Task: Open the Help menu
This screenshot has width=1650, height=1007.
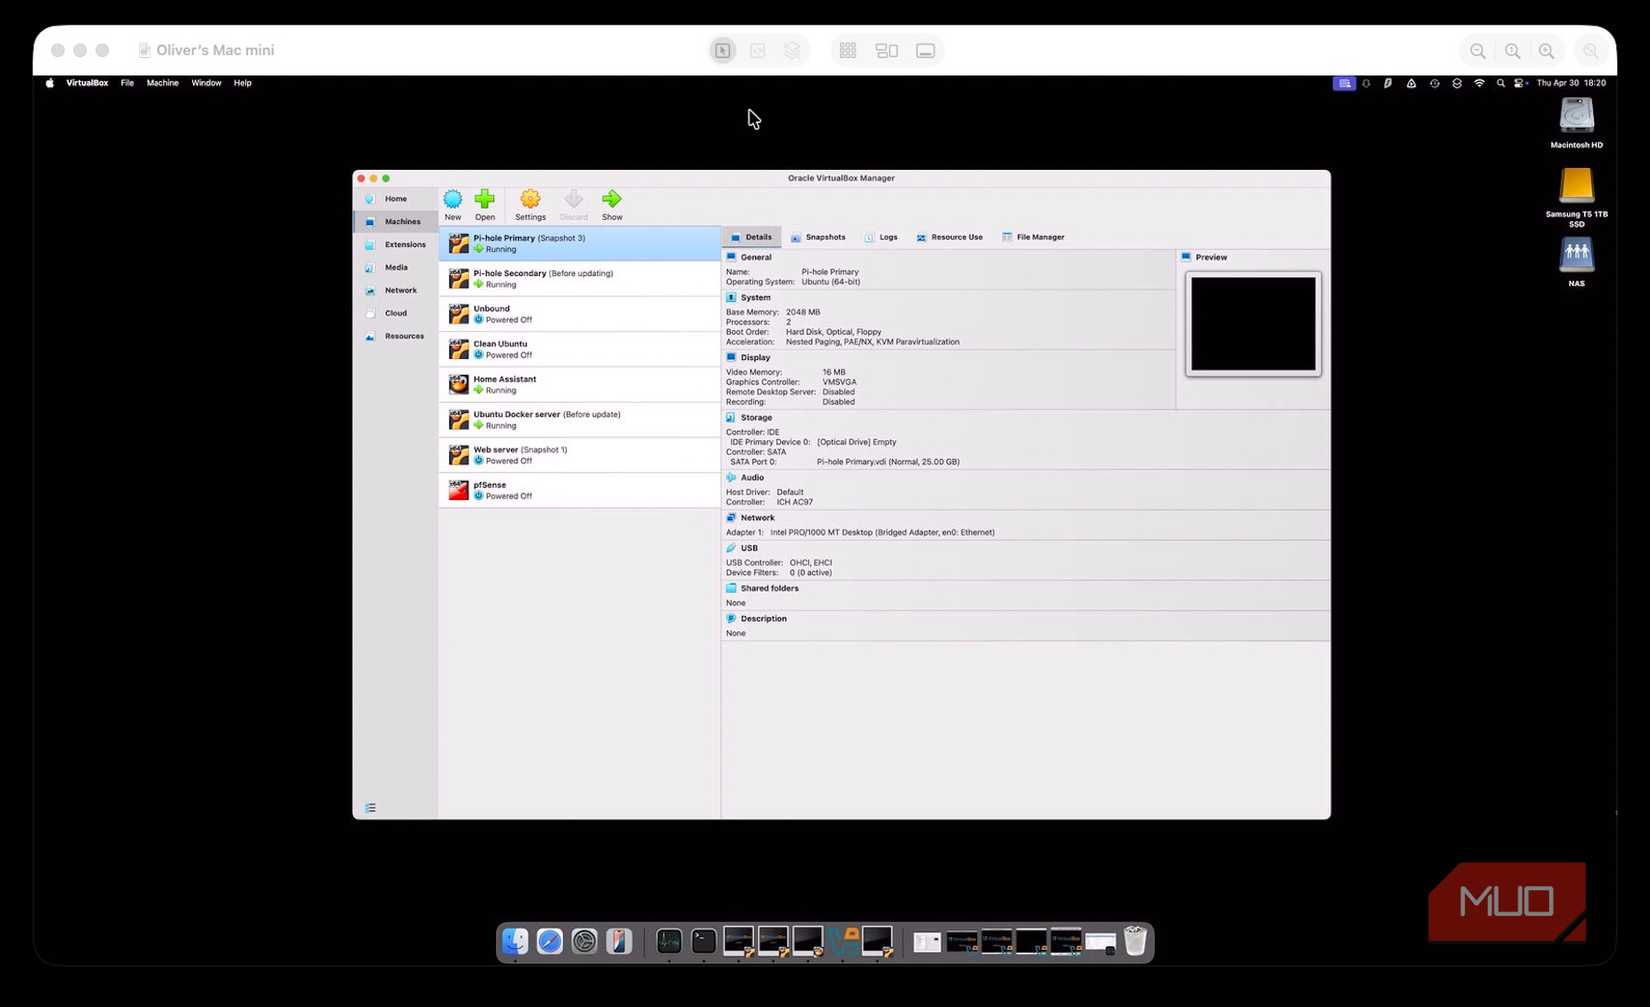Action: click(242, 83)
